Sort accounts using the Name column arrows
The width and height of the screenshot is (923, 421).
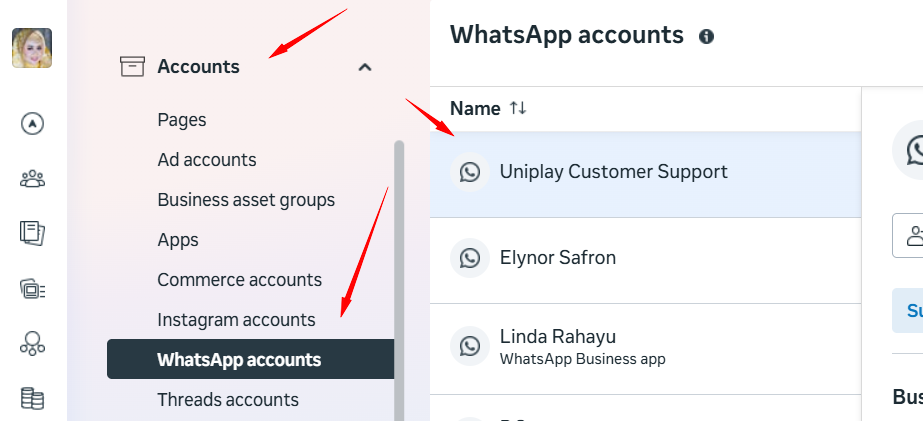[x=518, y=108]
